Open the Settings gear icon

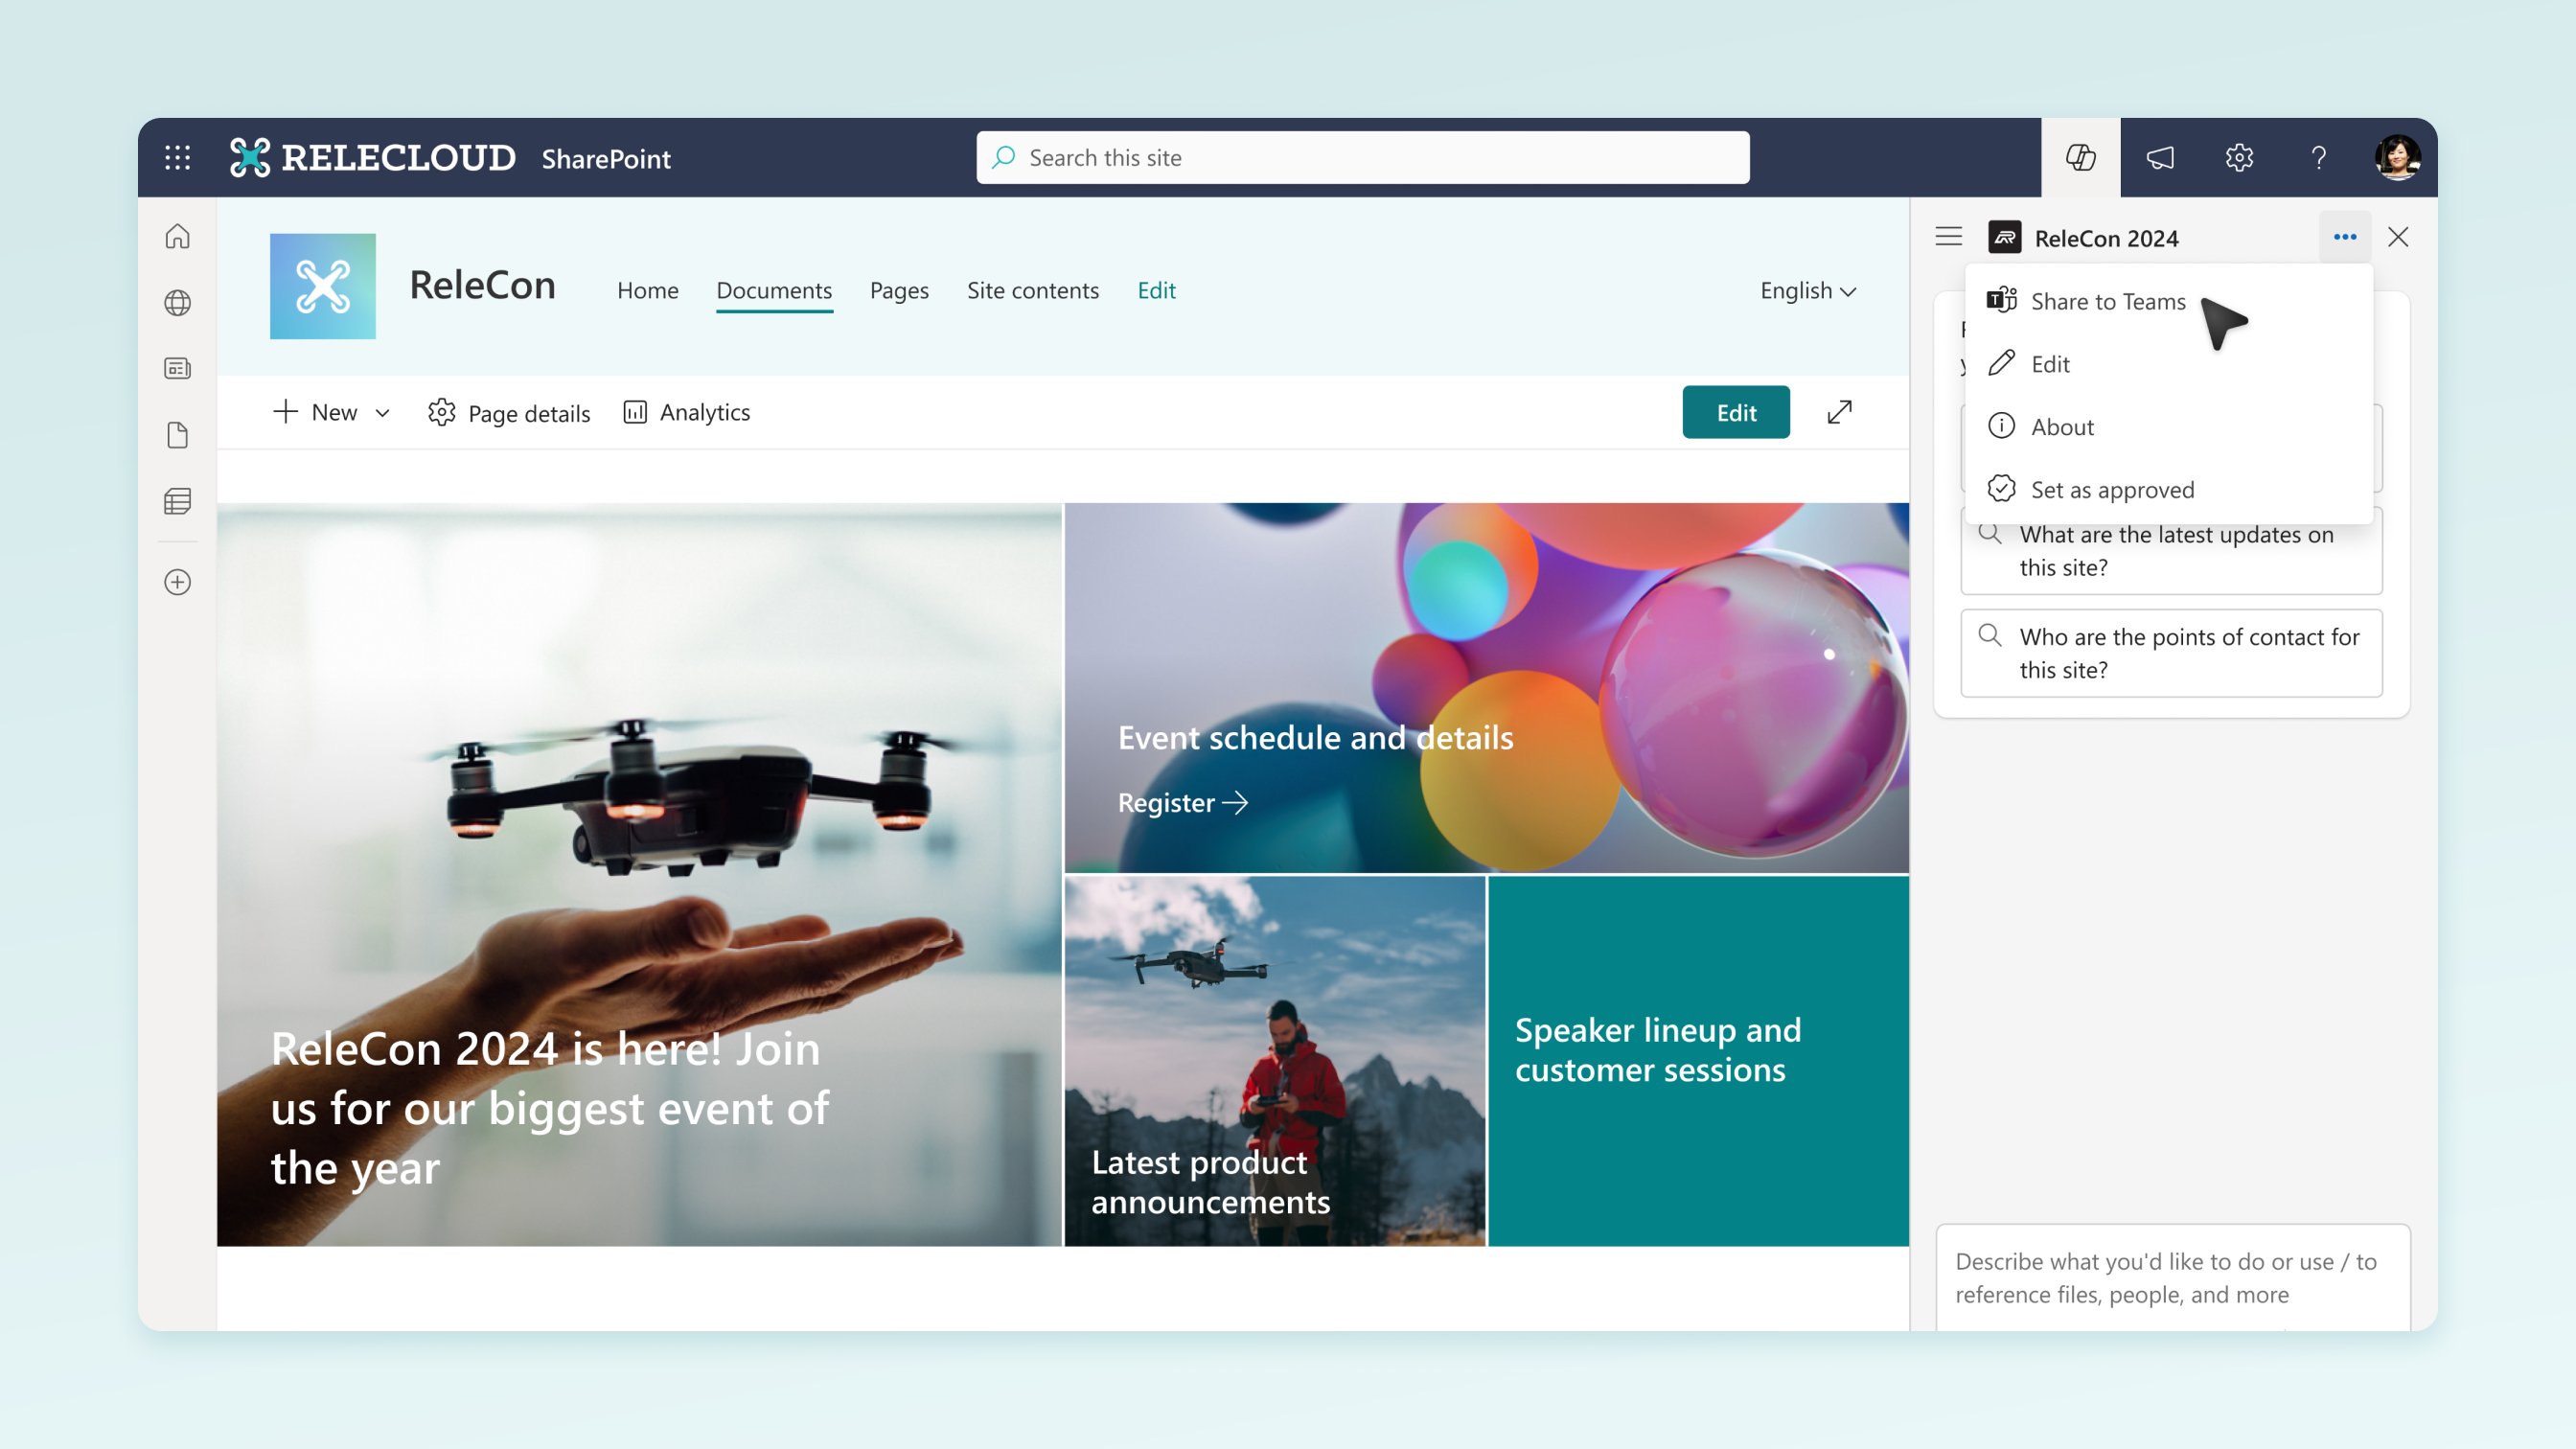[2238, 157]
